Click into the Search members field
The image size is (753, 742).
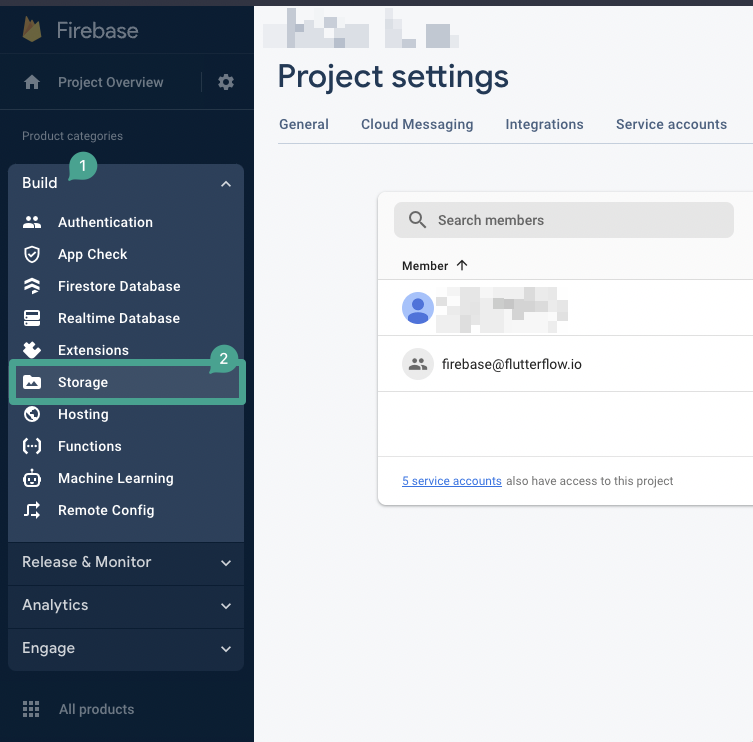pos(563,220)
